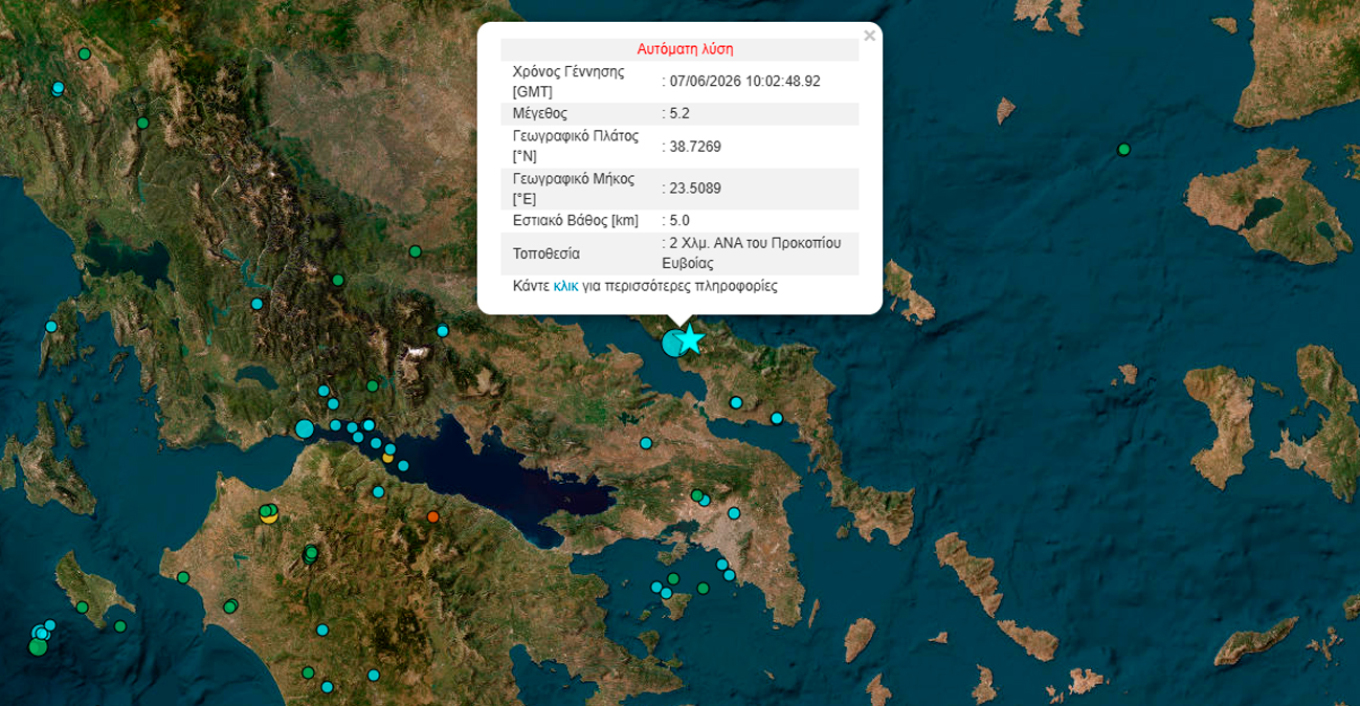This screenshot has width=1360, height=706.
Task: Select the focal depth value 5.0
Action: tap(679, 221)
